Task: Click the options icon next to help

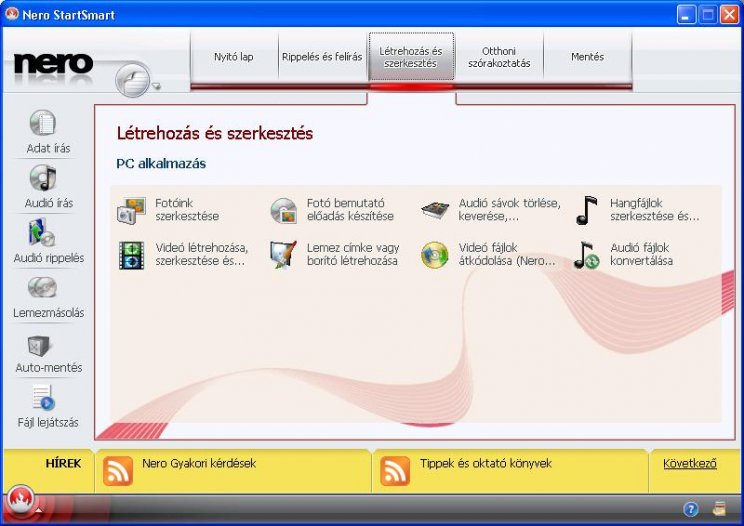Action: click(719, 509)
